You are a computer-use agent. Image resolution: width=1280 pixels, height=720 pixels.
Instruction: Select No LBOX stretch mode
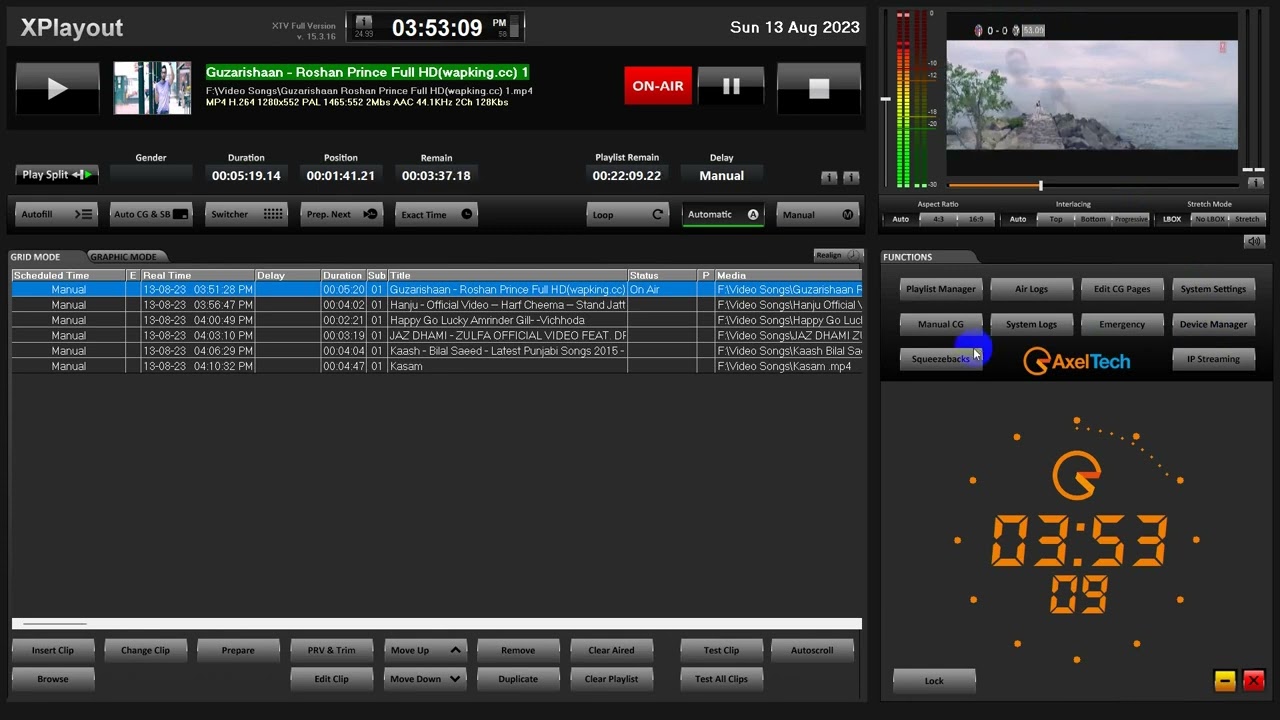(x=1209, y=219)
